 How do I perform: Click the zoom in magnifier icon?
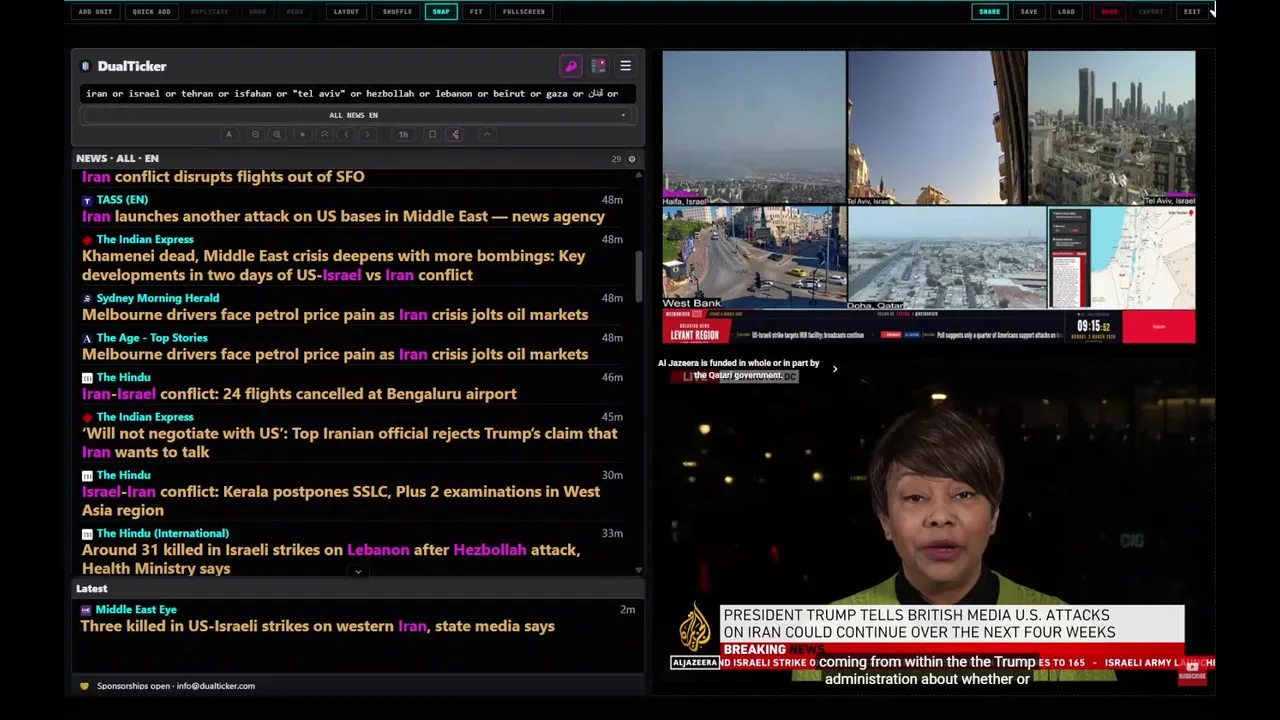pos(277,134)
